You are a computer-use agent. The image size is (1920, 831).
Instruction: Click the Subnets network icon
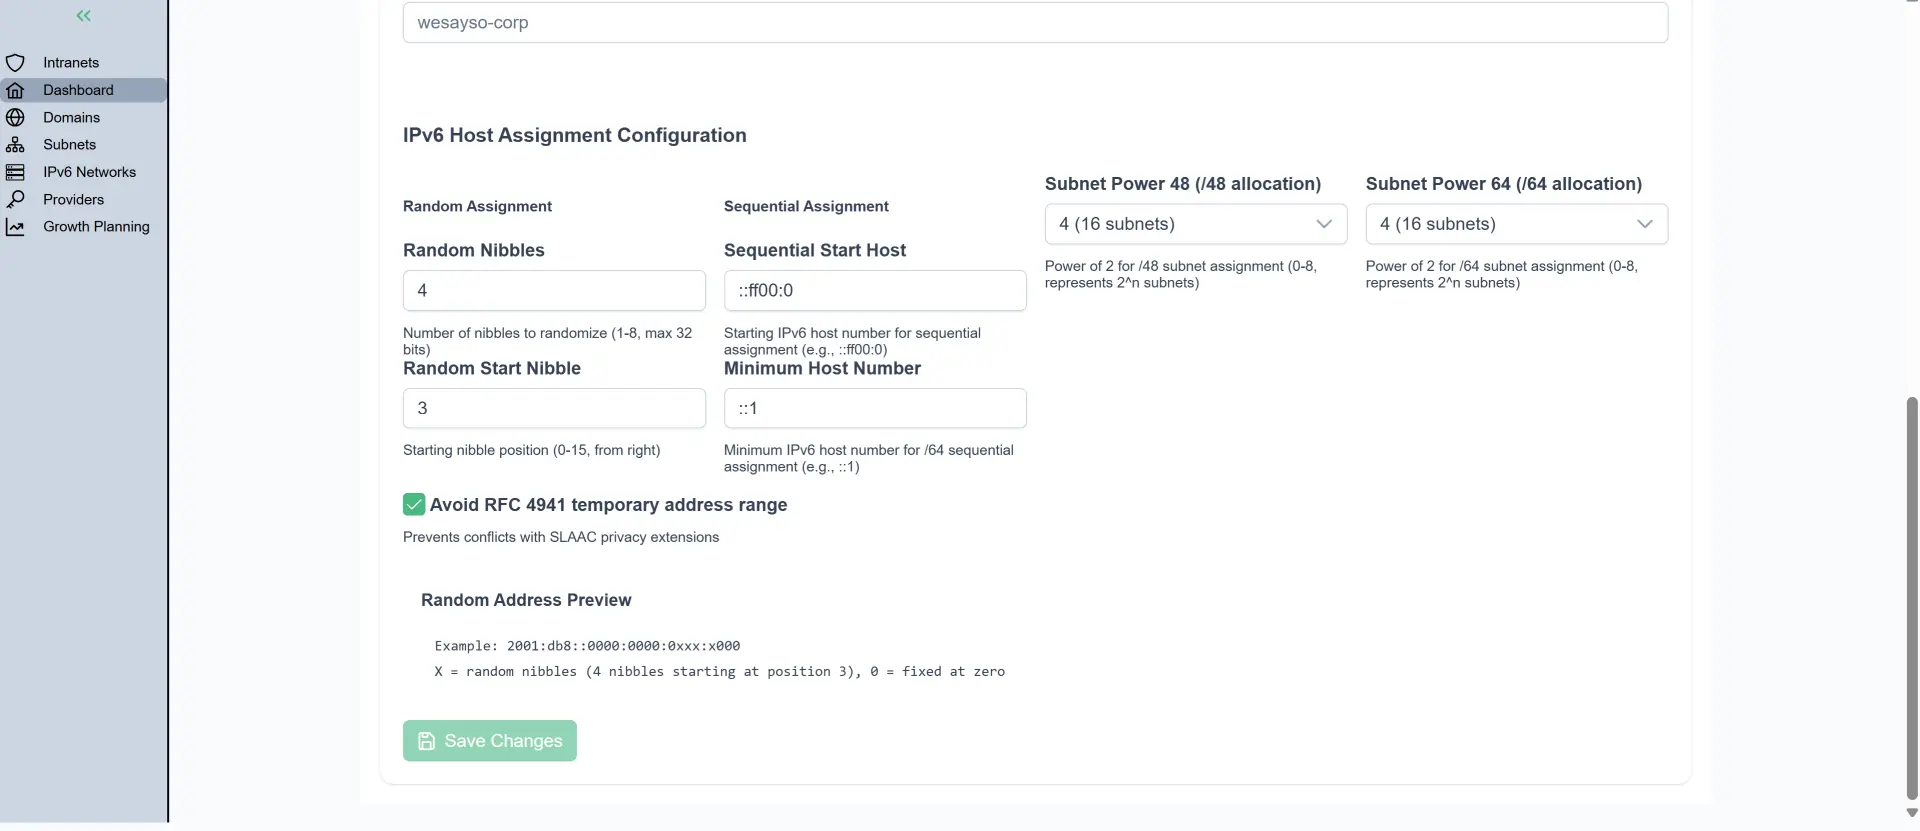pyautogui.click(x=15, y=145)
